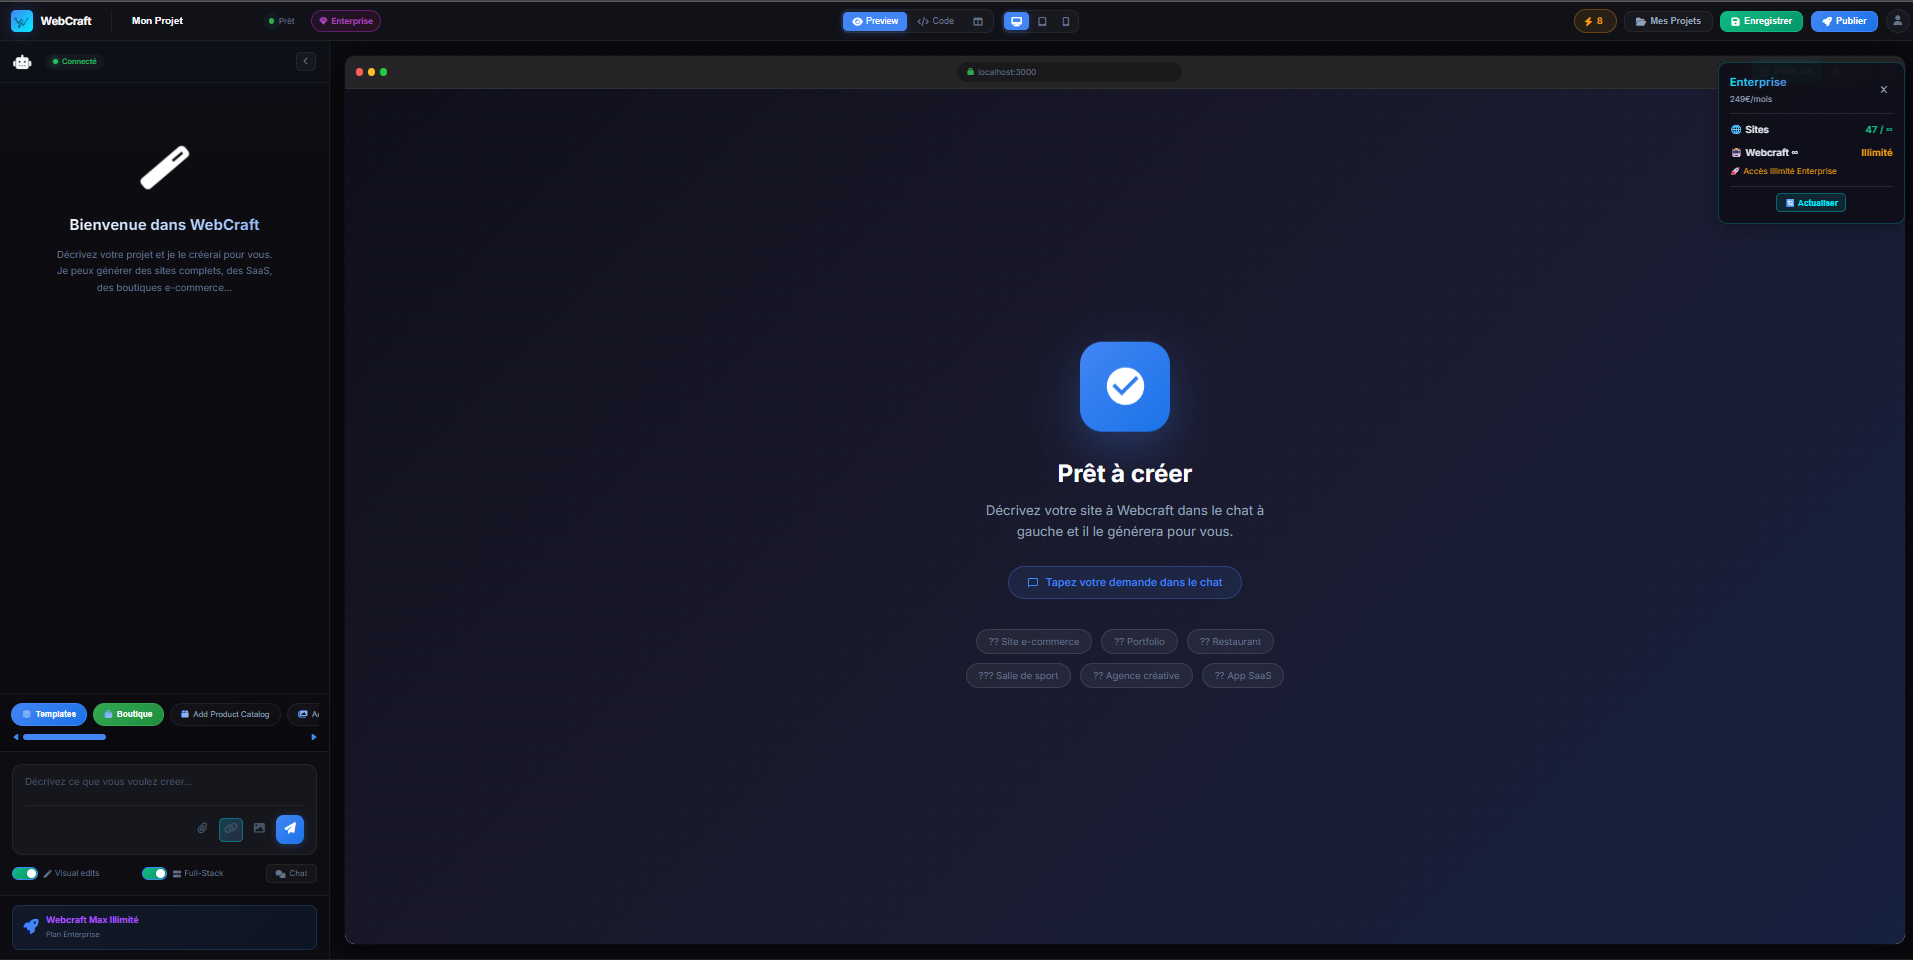
Task: Switch preview to tablet view icon
Action: (1042, 21)
